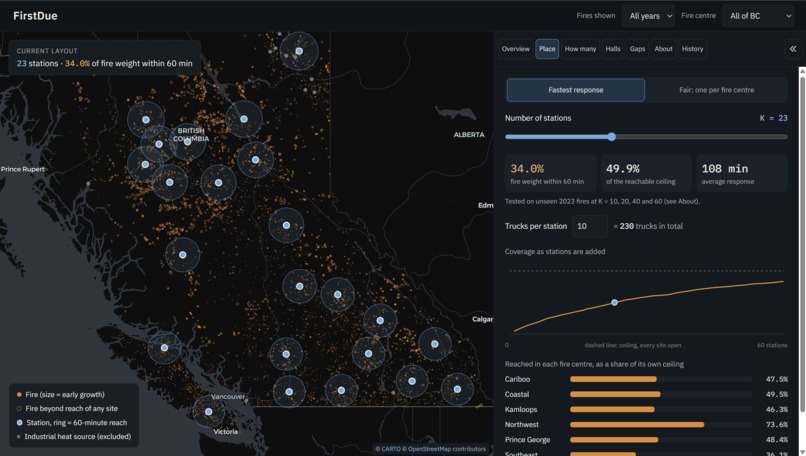Click the Number of stations slider handle

coord(612,137)
